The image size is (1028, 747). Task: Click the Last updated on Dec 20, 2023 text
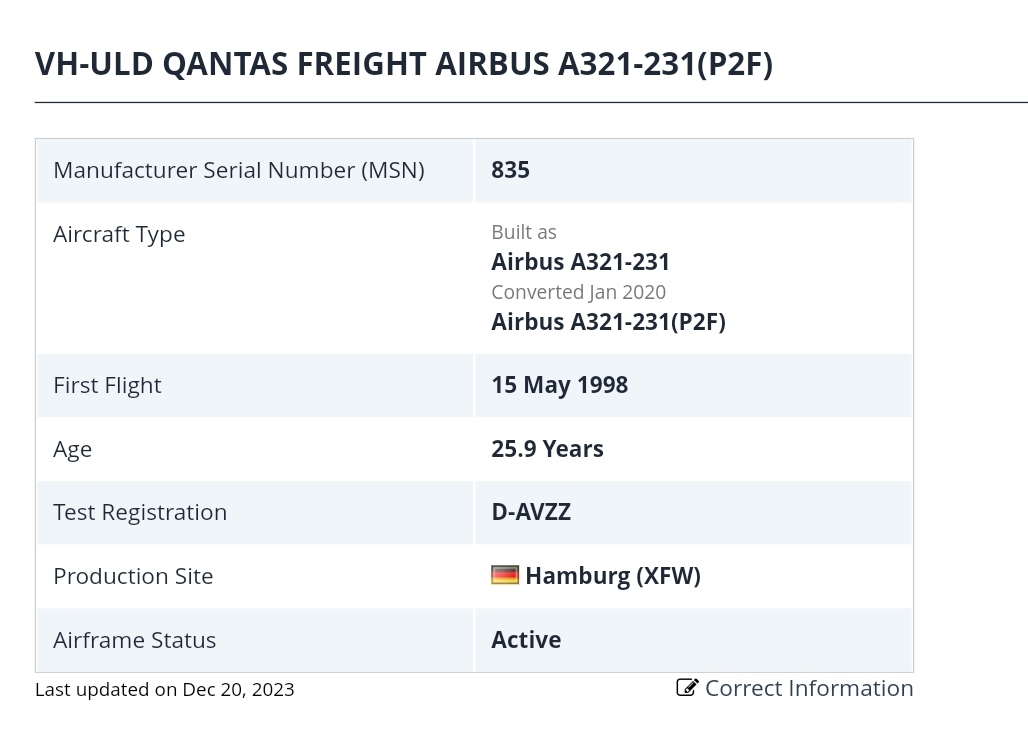(x=165, y=690)
